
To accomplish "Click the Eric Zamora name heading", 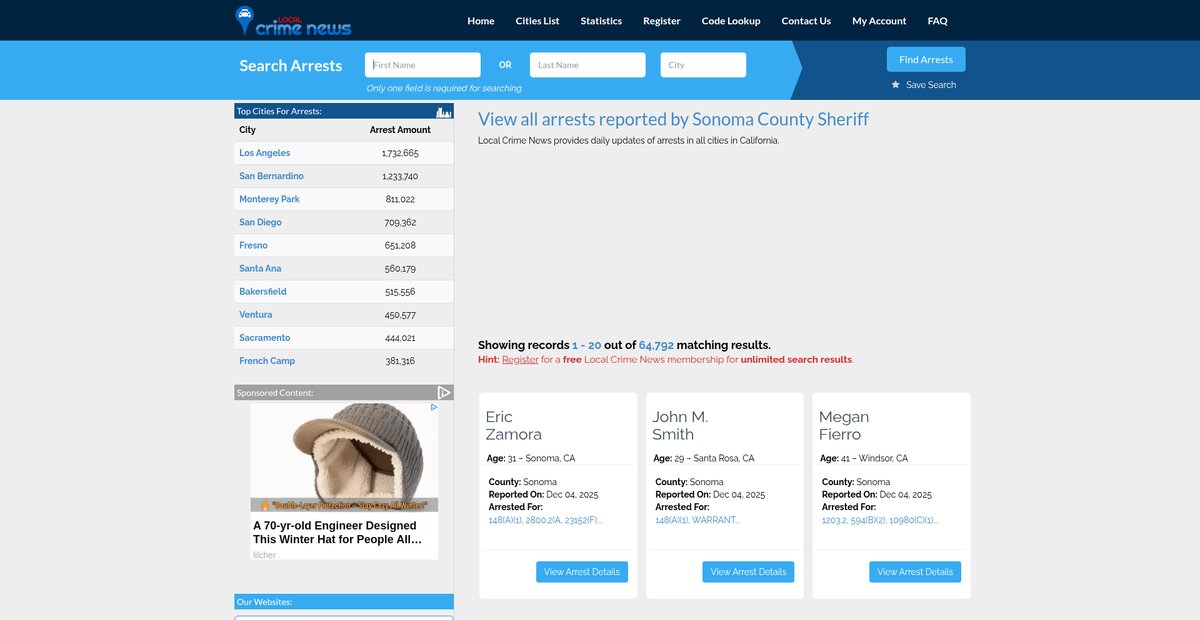I will (x=514, y=425).
